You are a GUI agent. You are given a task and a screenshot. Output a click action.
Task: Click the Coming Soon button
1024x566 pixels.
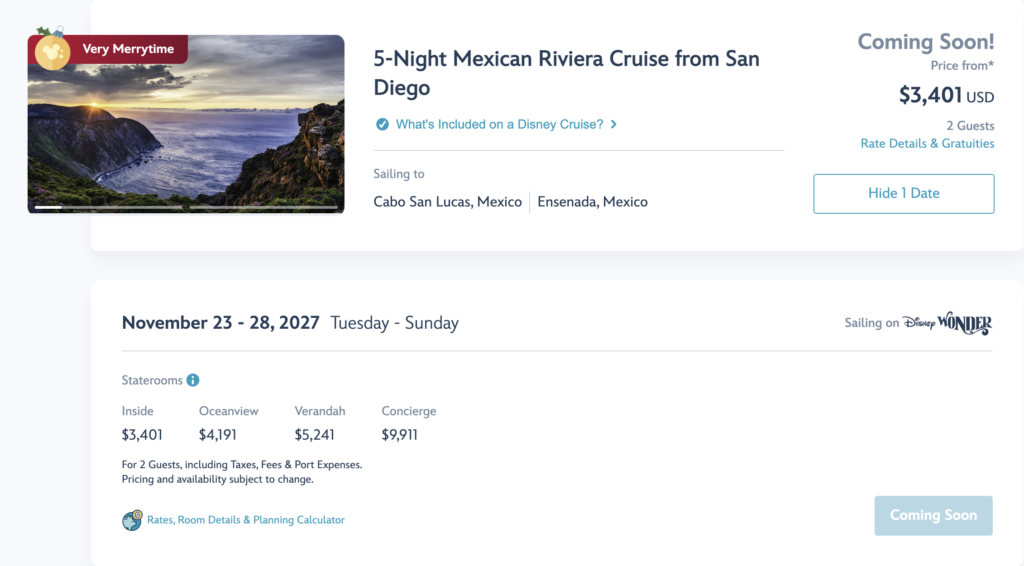point(933,515)
